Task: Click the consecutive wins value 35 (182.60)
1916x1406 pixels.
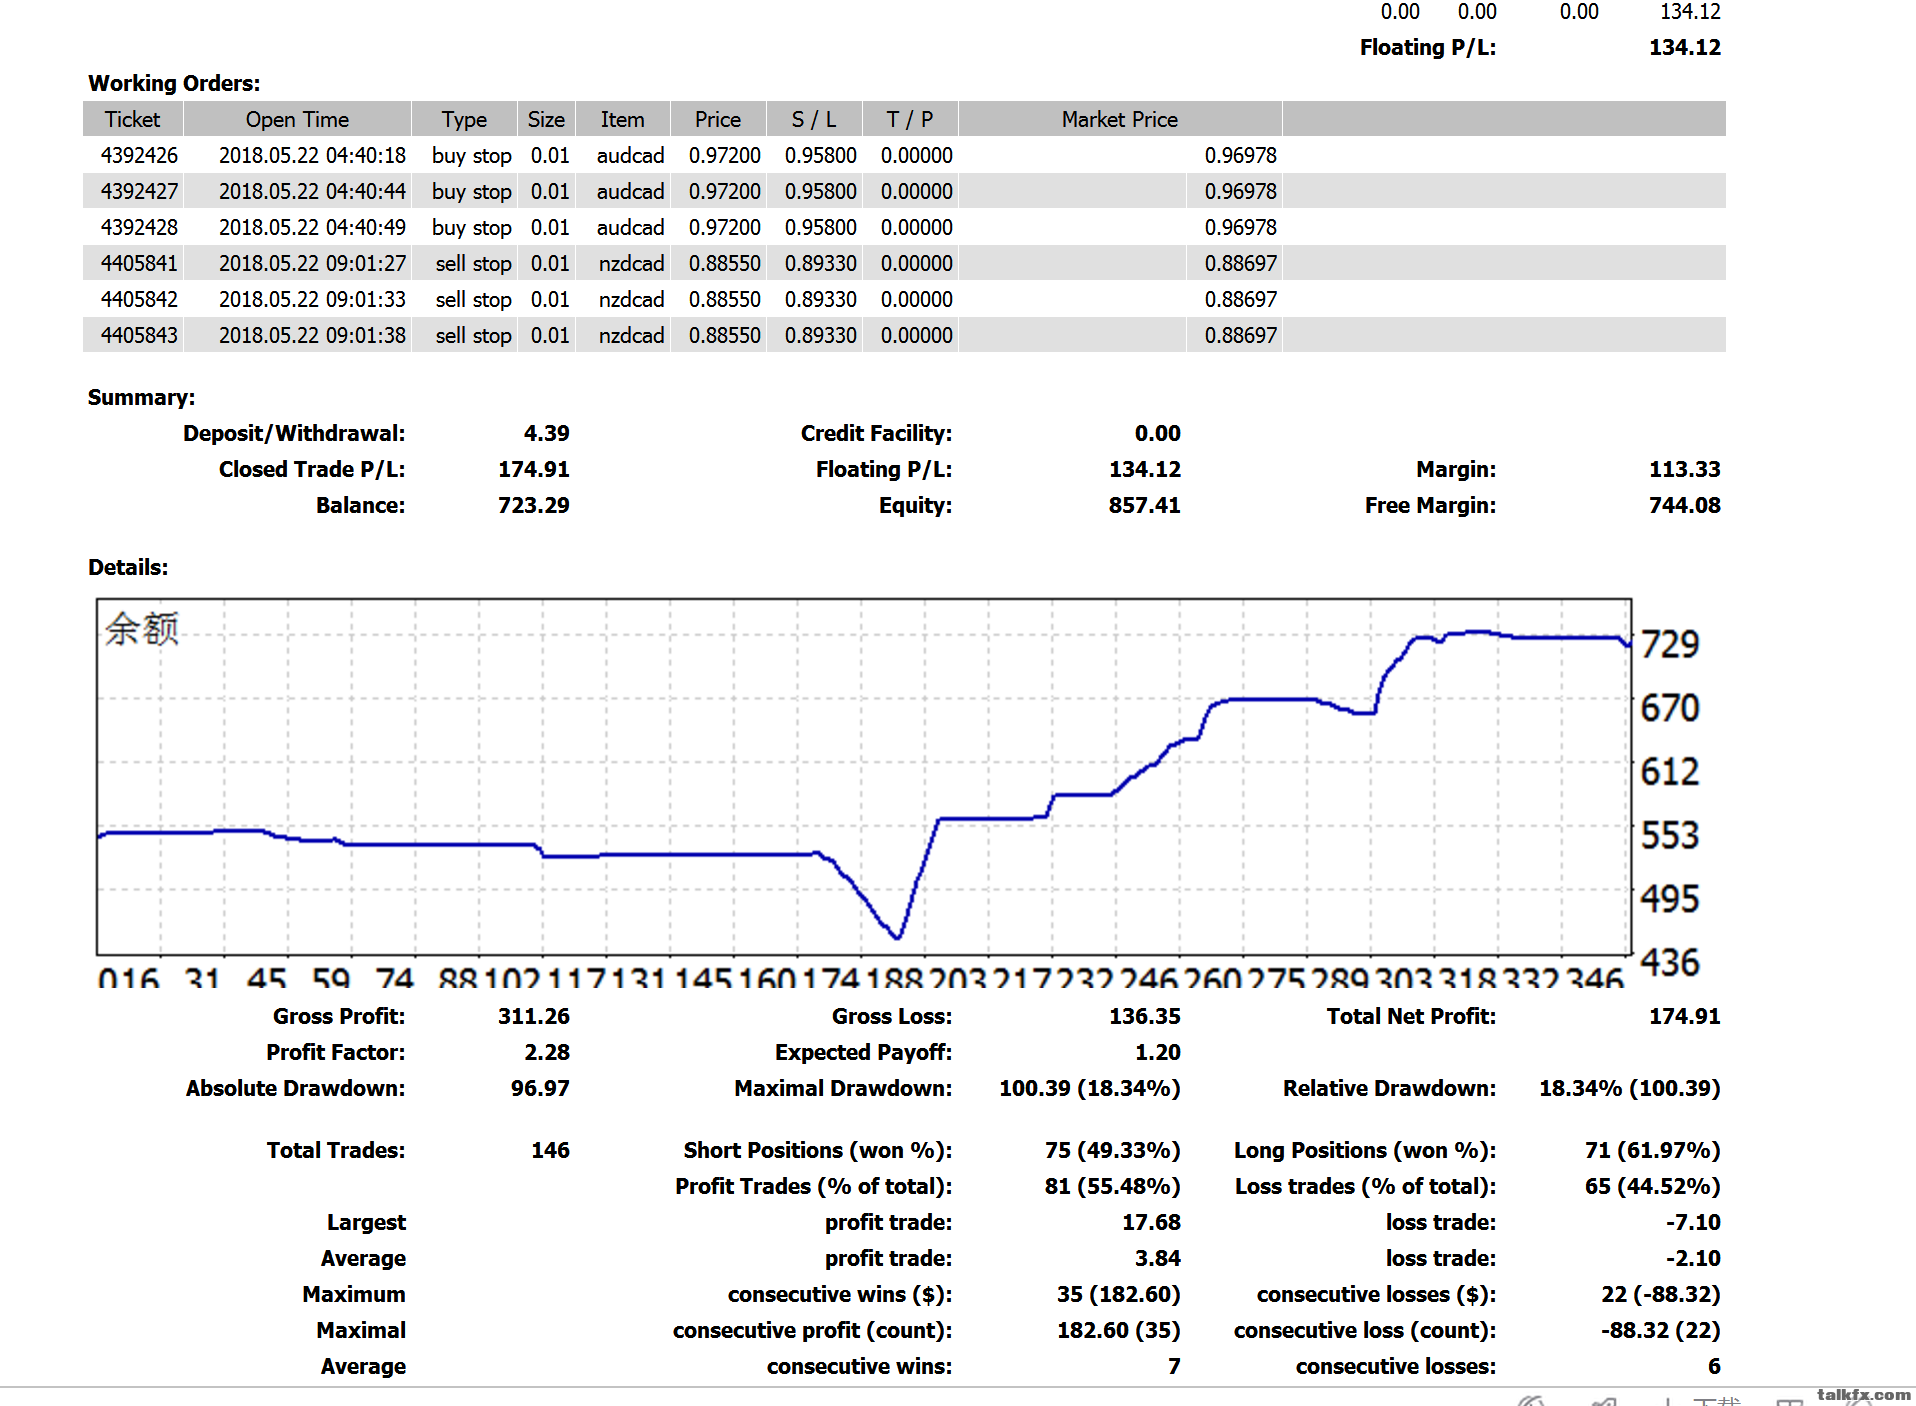Action: [x=1118, y=1294]
